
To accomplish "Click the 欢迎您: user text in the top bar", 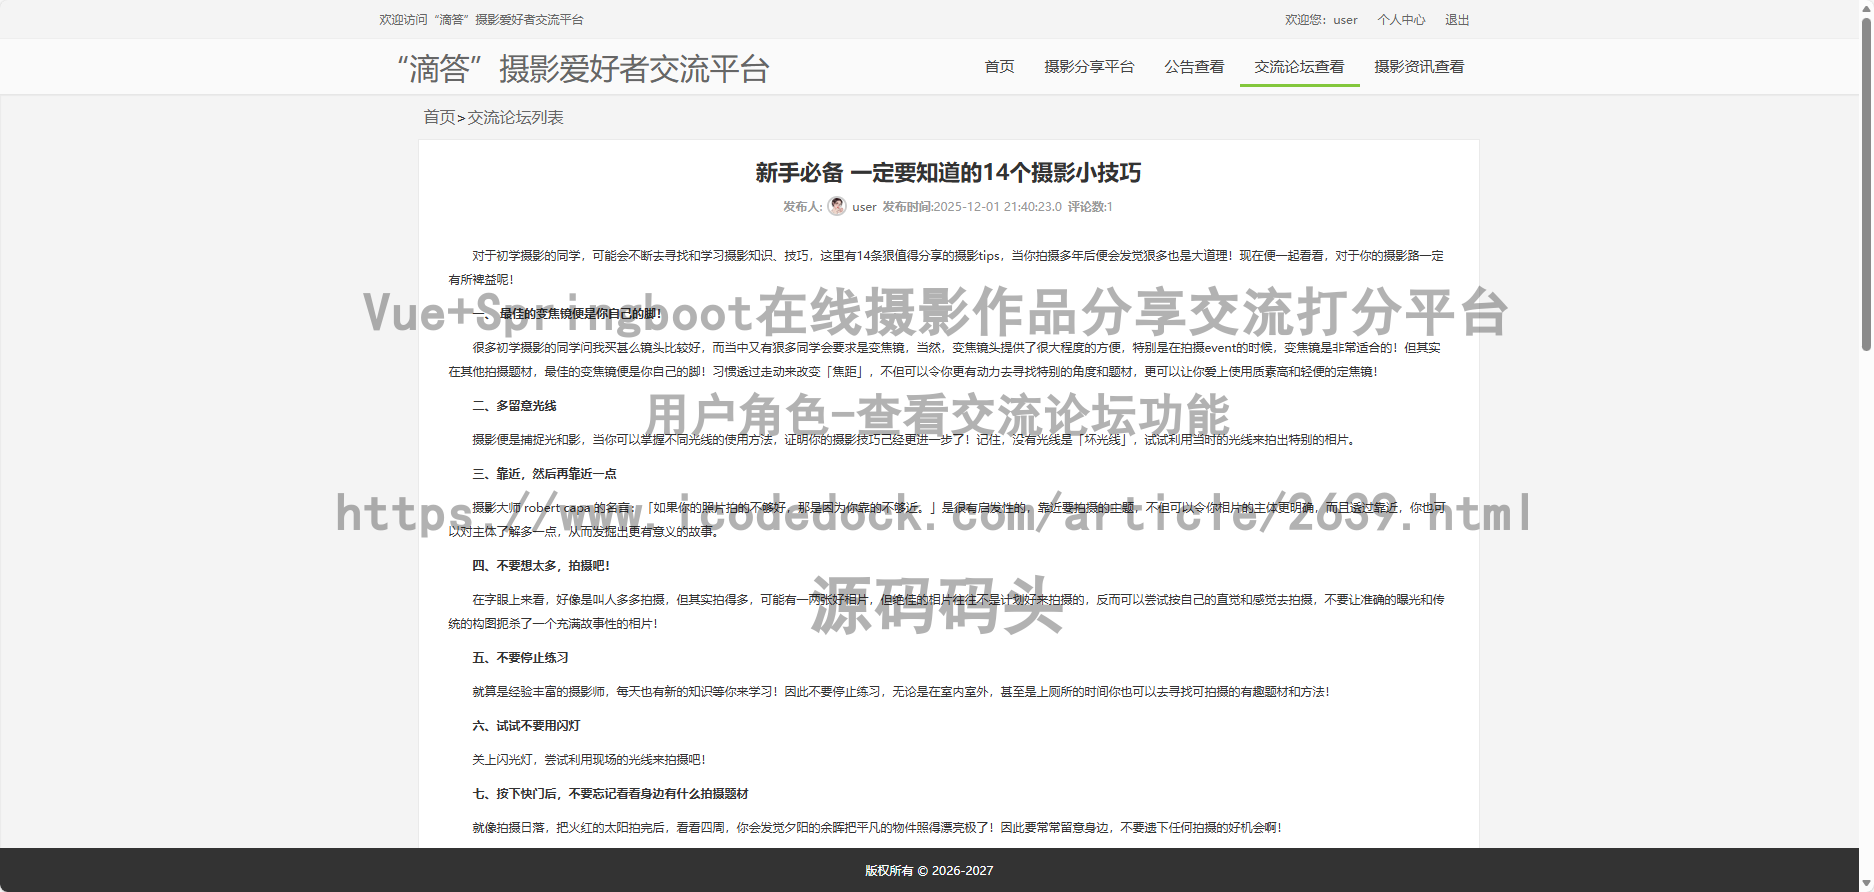I will (1321, 20).
